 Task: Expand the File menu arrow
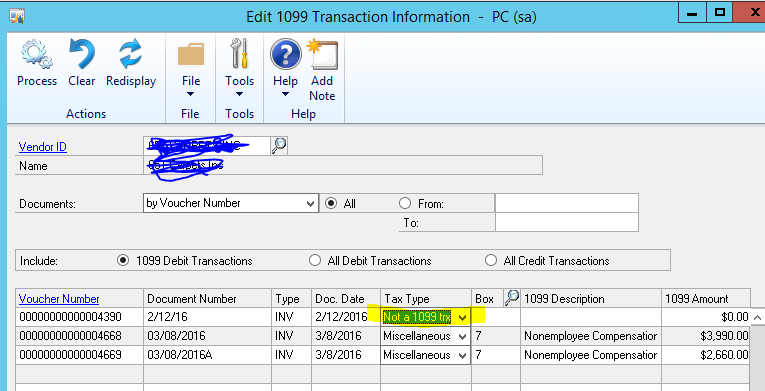191,94
